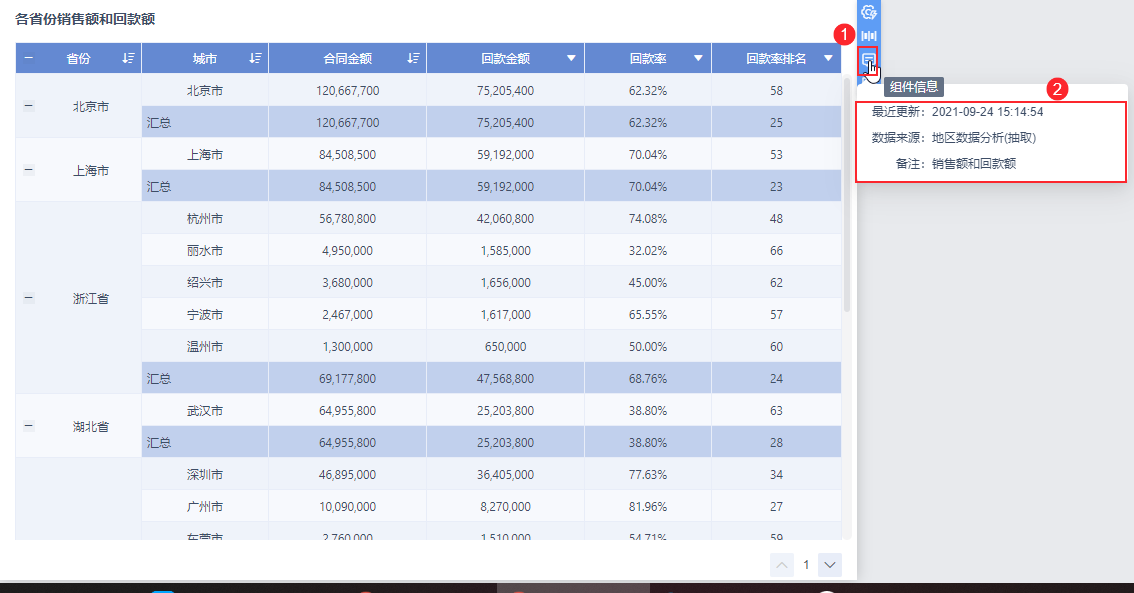Collapse all groups using header minus icon
The width and height of the screenshot is (1134, 593).
(x=28, y=58)
